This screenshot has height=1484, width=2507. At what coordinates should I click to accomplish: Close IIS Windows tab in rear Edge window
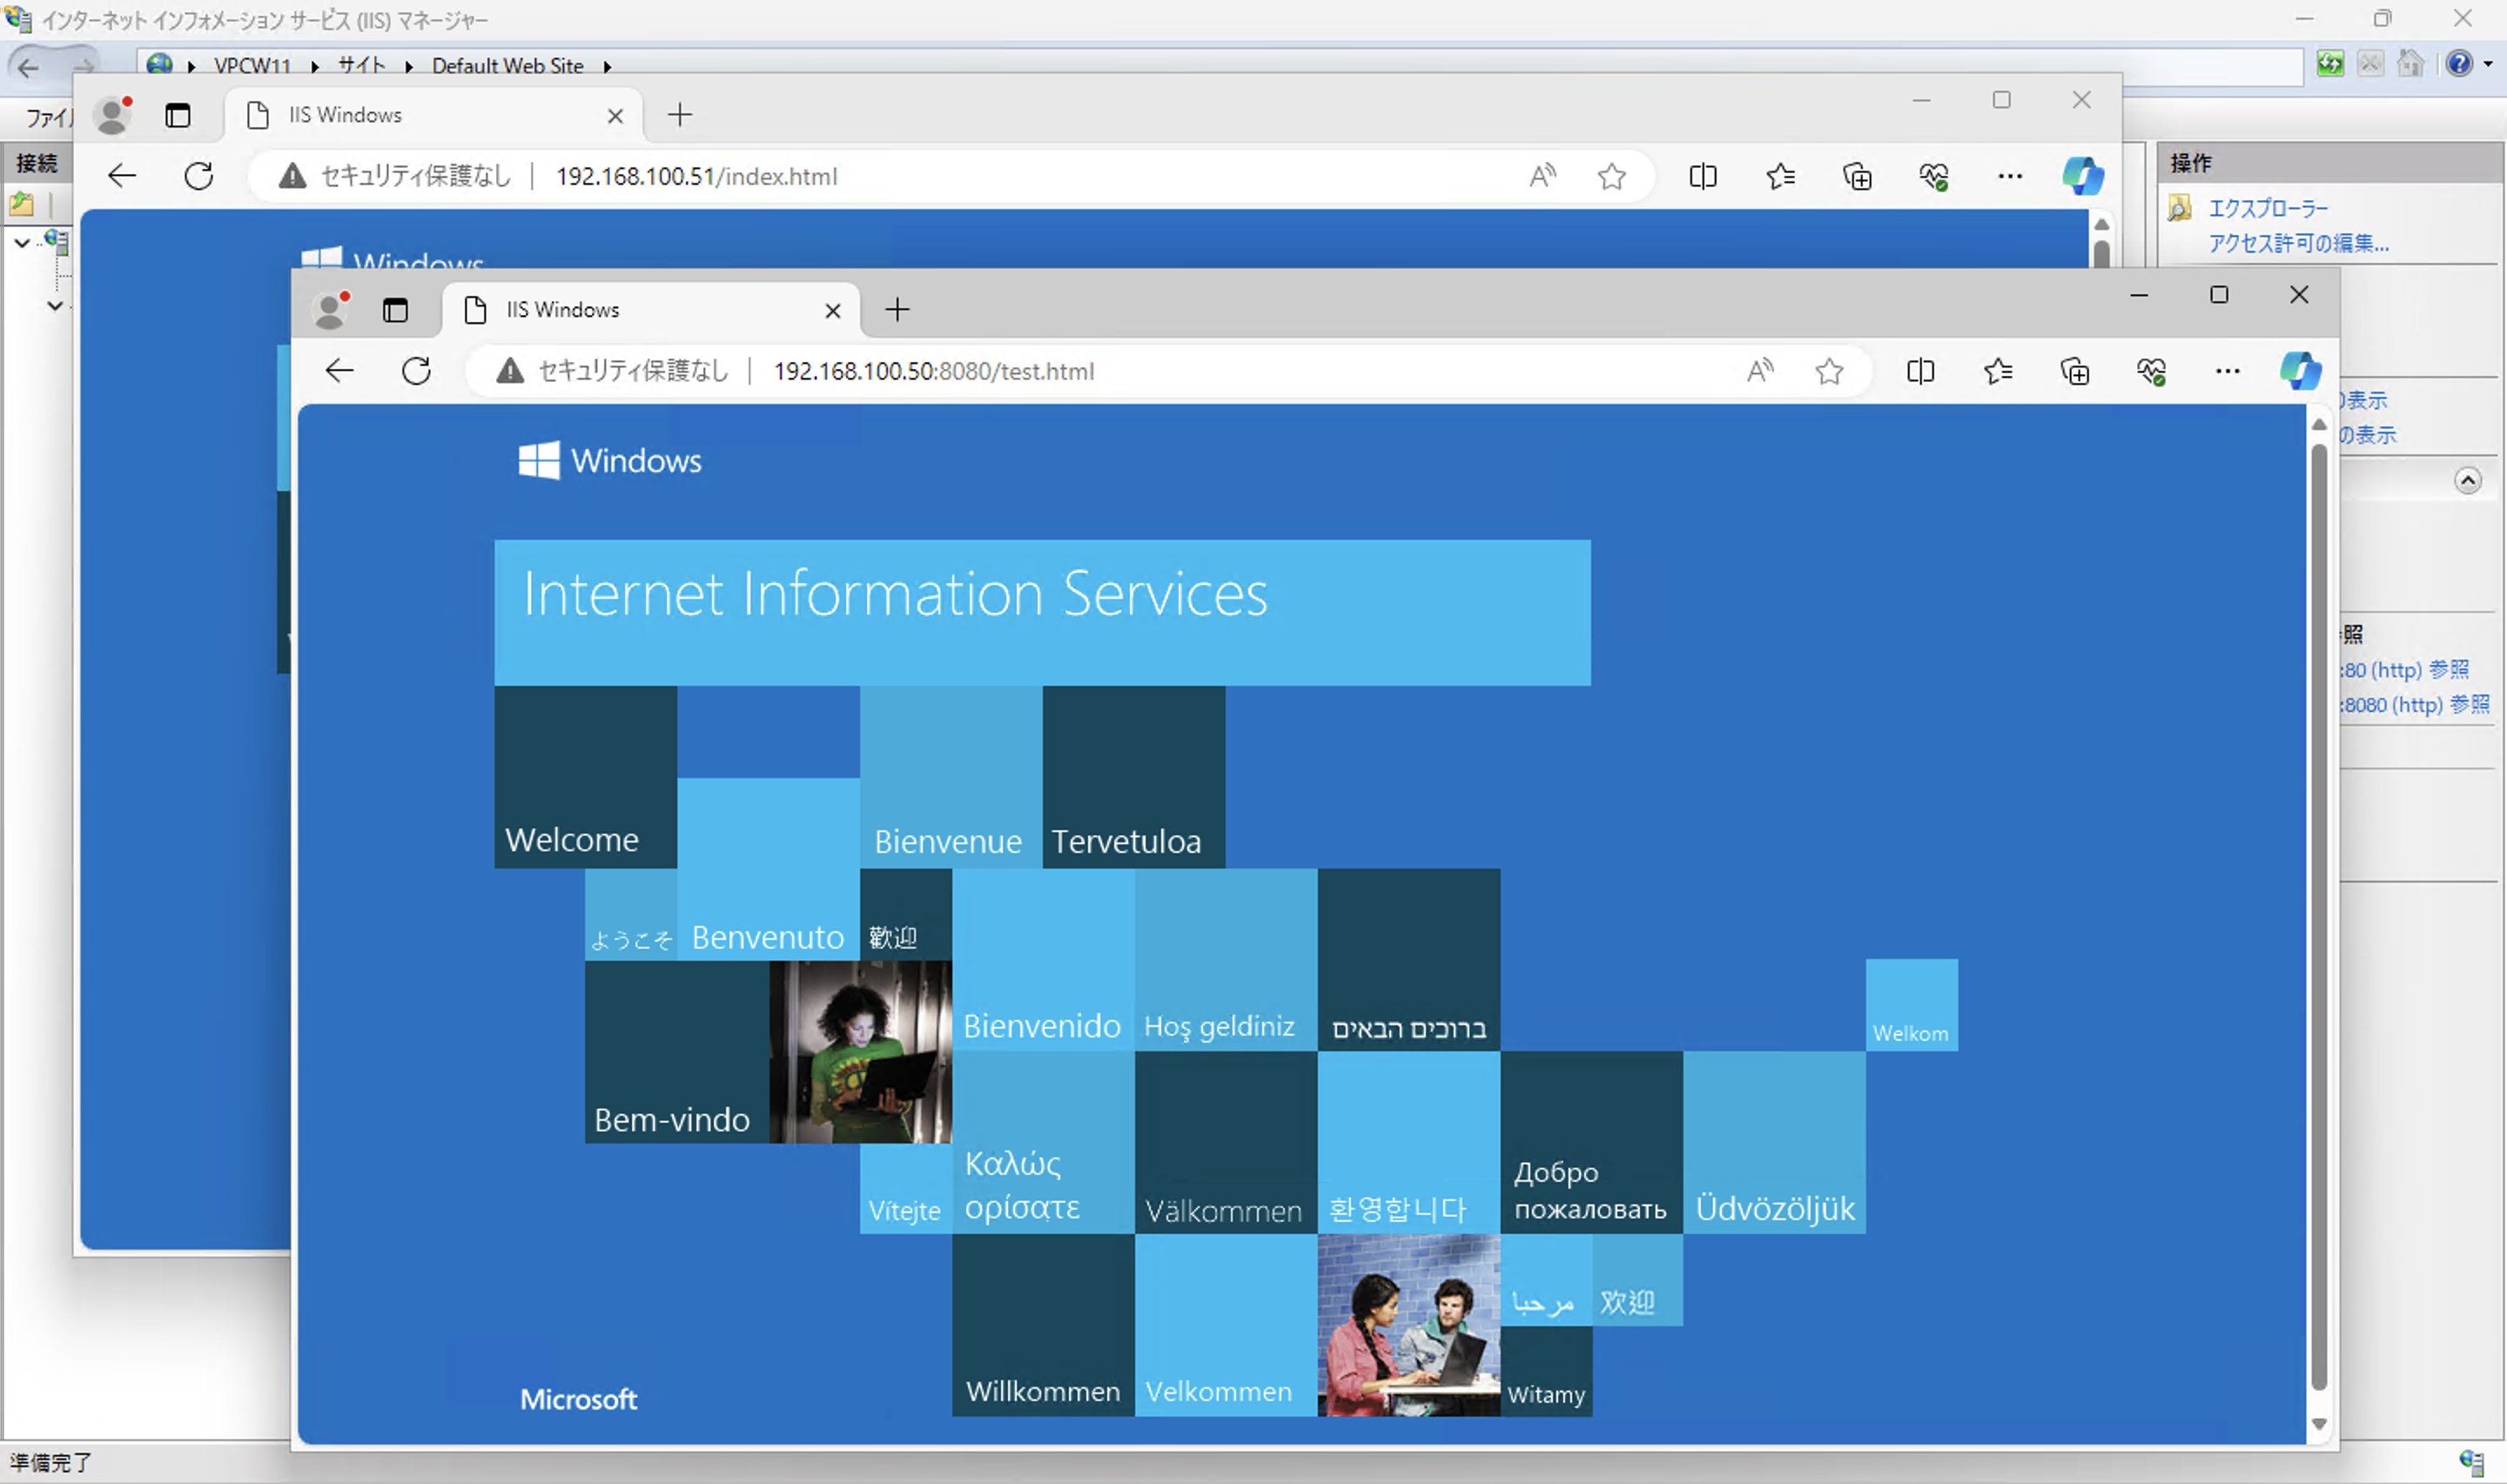pos(615,116)
